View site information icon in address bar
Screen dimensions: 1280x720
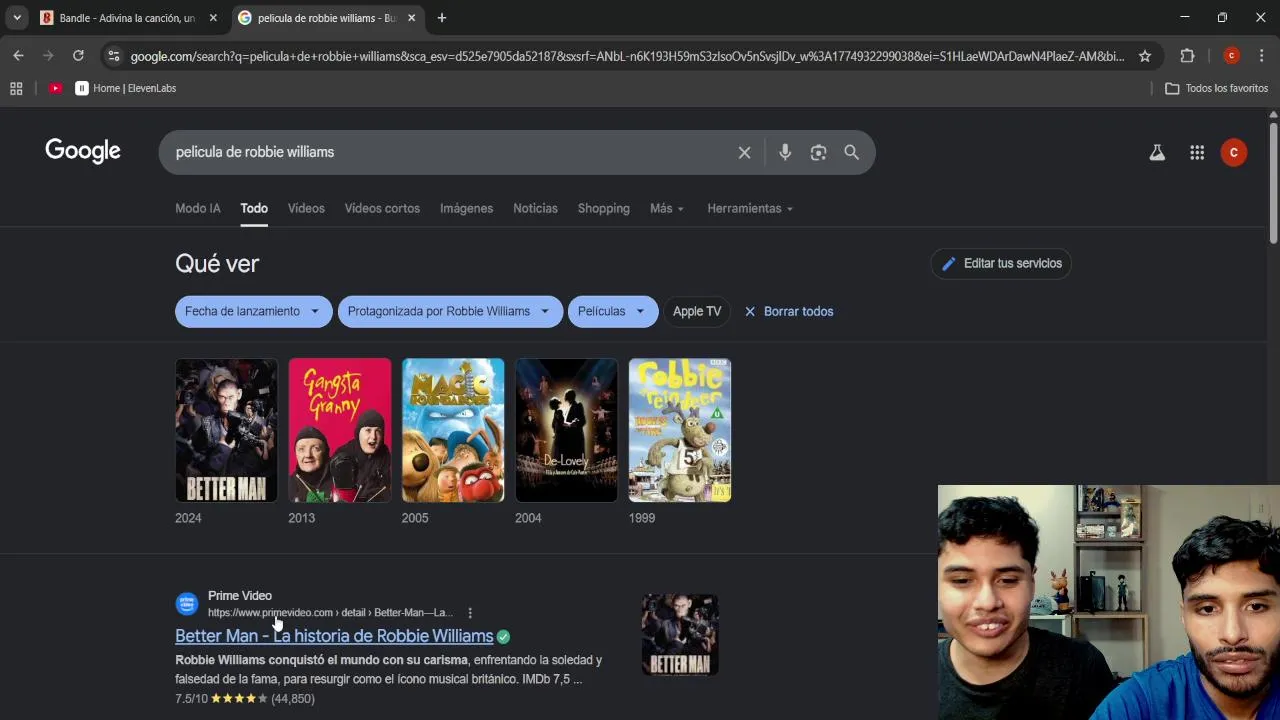tap(113, 56)
